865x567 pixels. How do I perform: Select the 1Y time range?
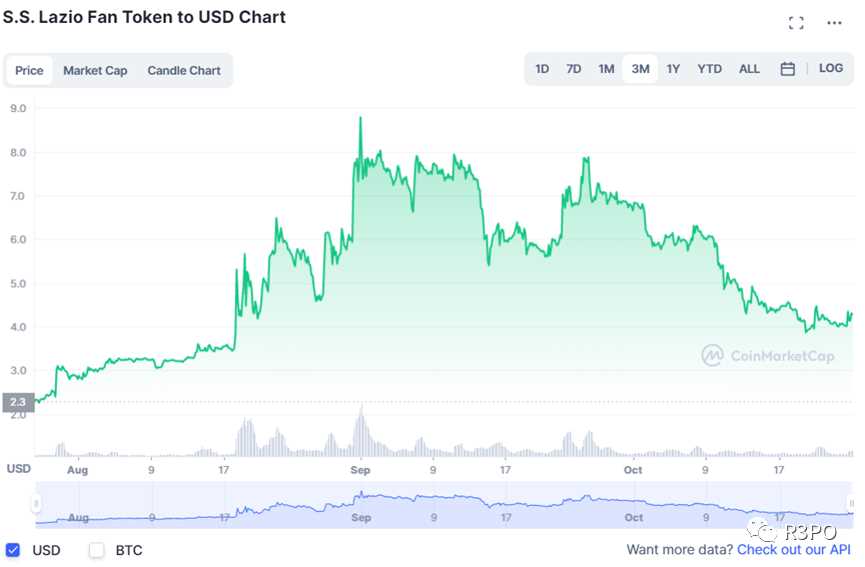[x=673, y=69]
